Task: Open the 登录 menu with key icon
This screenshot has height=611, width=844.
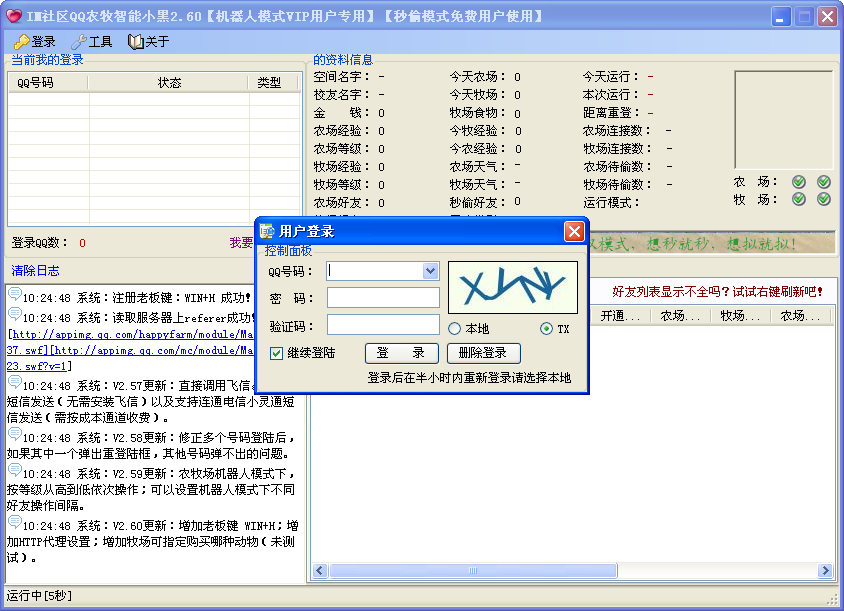Action: tap(34, 41)
